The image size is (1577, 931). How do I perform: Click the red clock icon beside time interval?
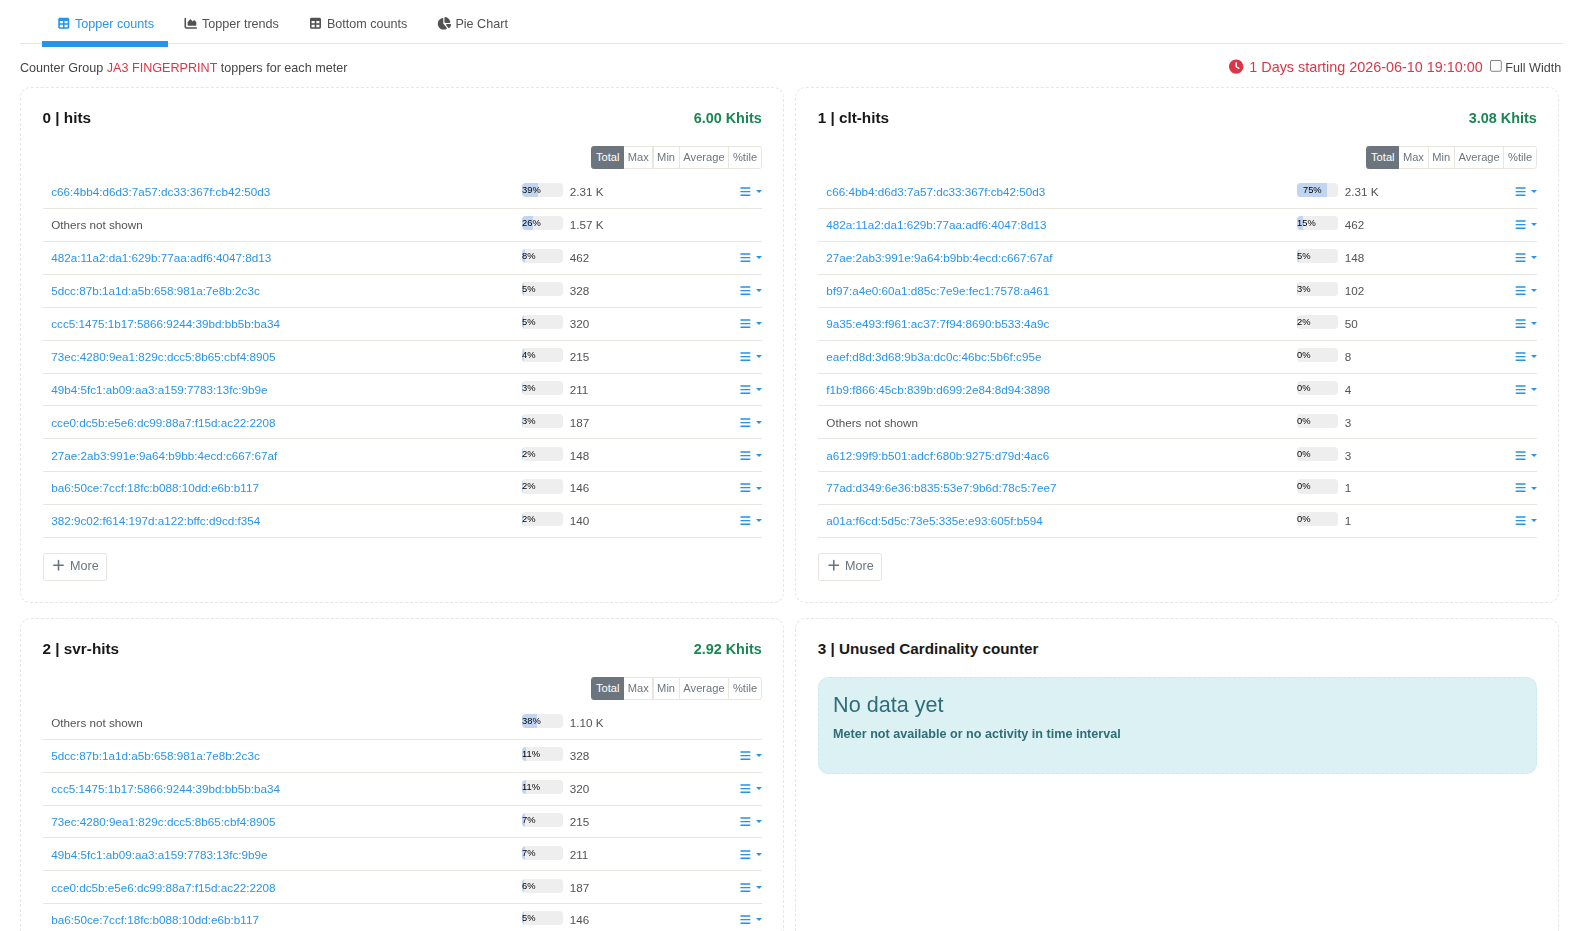[1236, 67]
